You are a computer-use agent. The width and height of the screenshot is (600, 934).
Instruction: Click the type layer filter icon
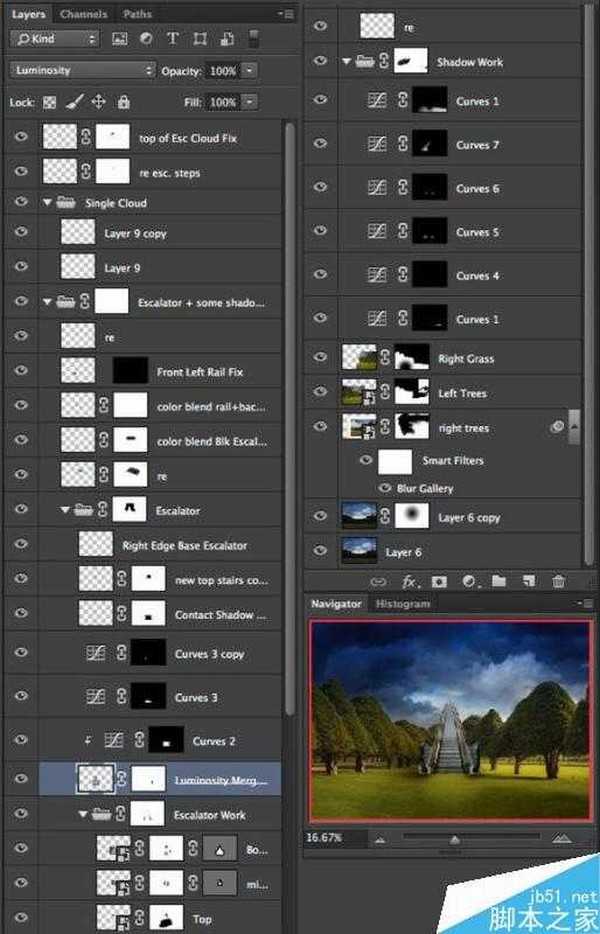pyautogui.click(x=172, y=39)
